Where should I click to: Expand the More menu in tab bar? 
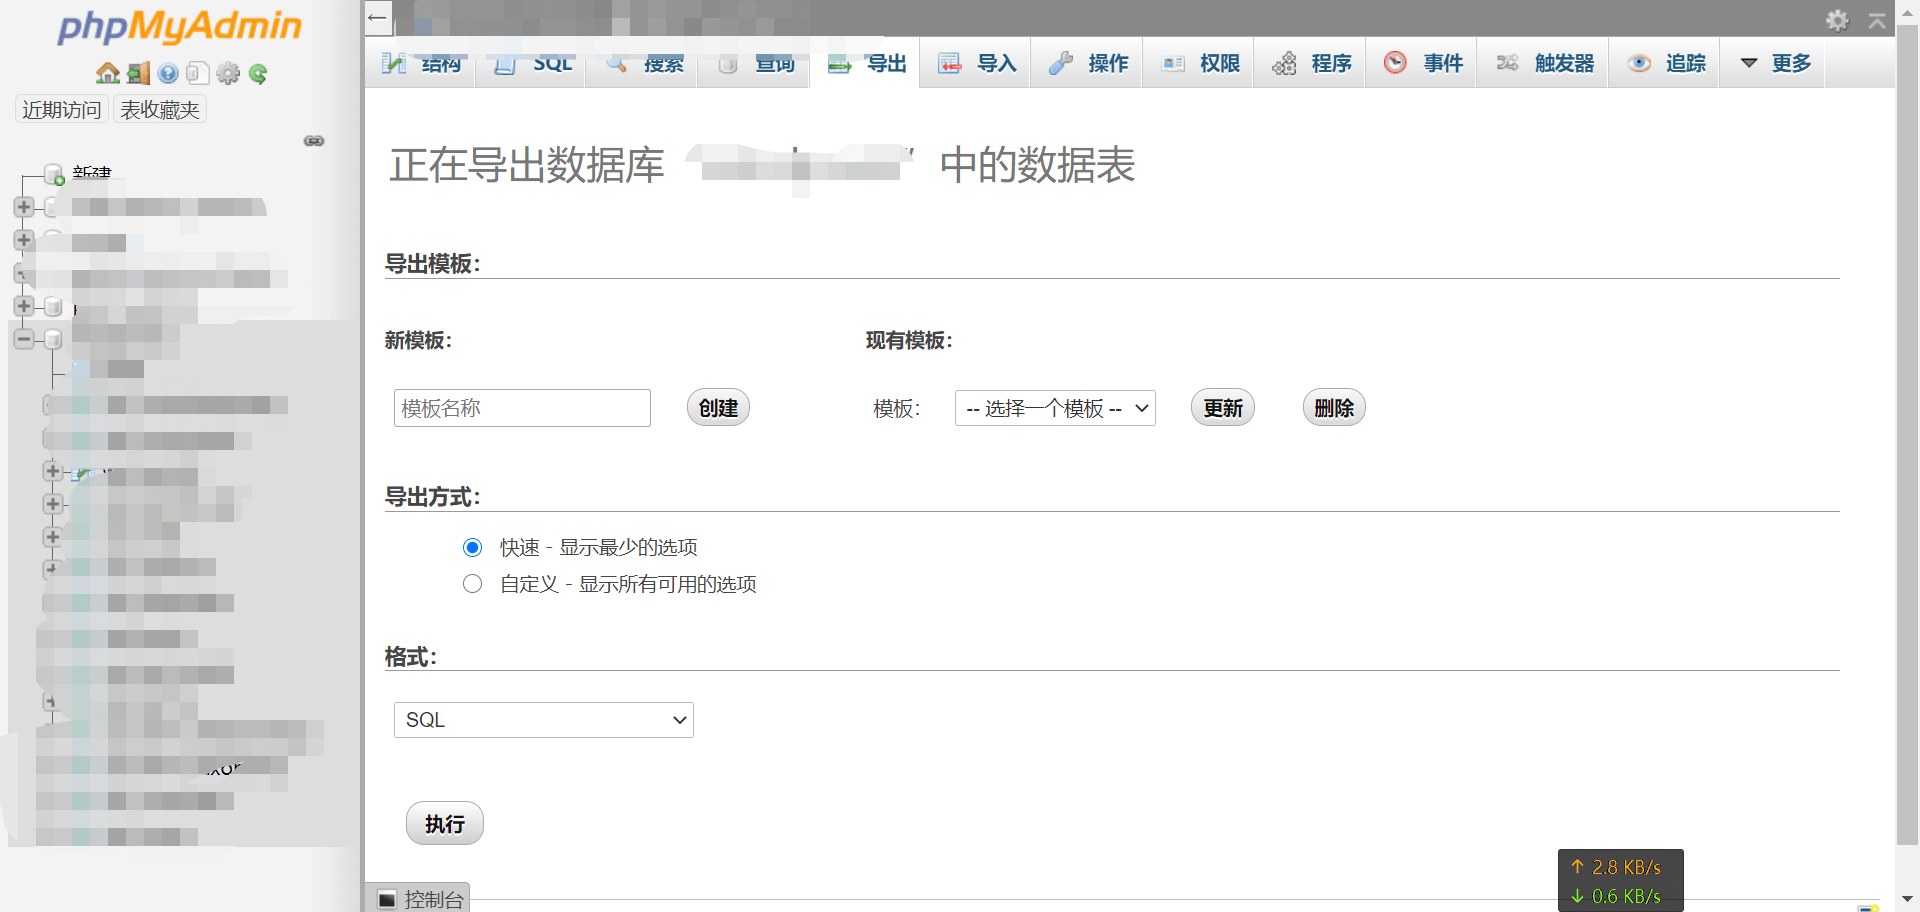(1776, 63)
